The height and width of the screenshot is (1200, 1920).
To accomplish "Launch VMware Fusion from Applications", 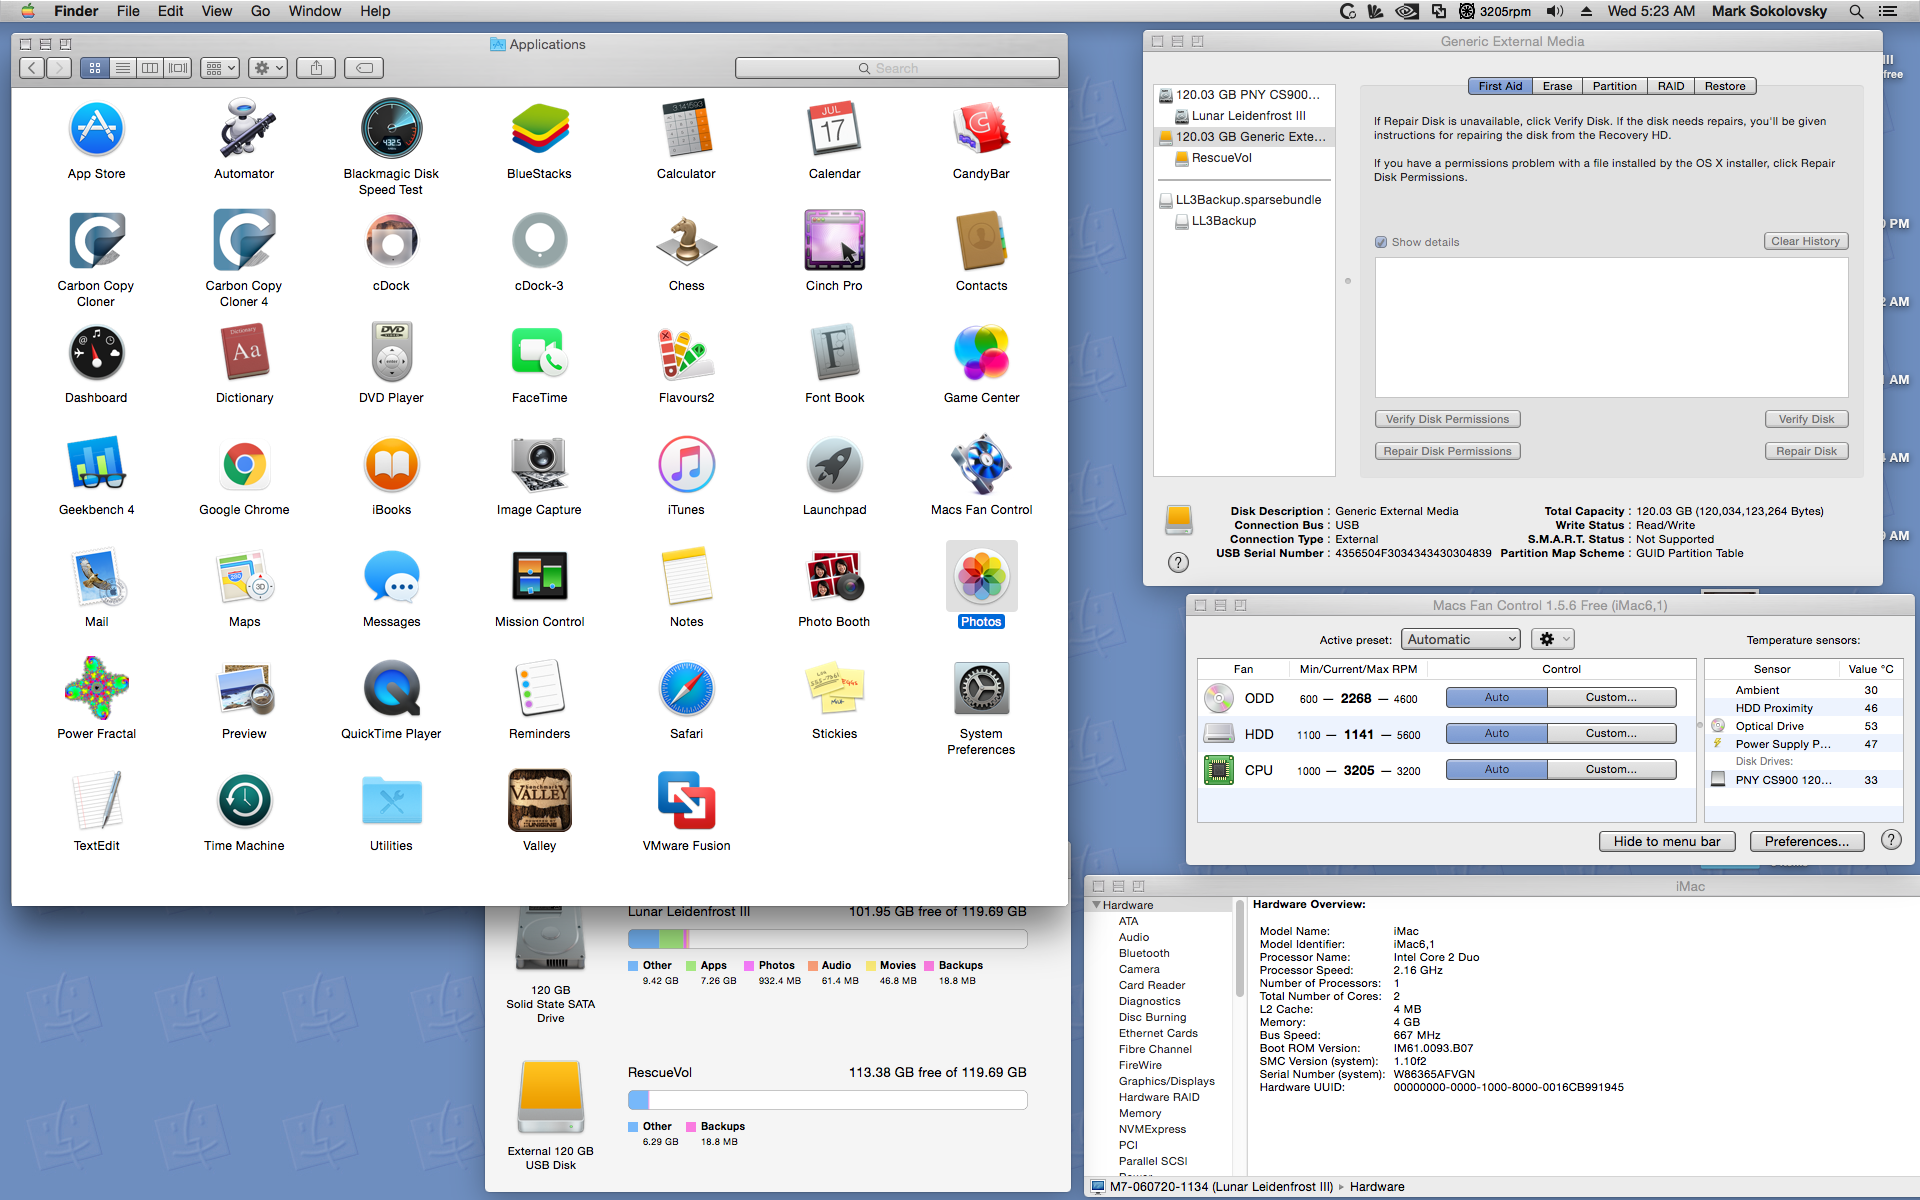I will tap(686, 802).
